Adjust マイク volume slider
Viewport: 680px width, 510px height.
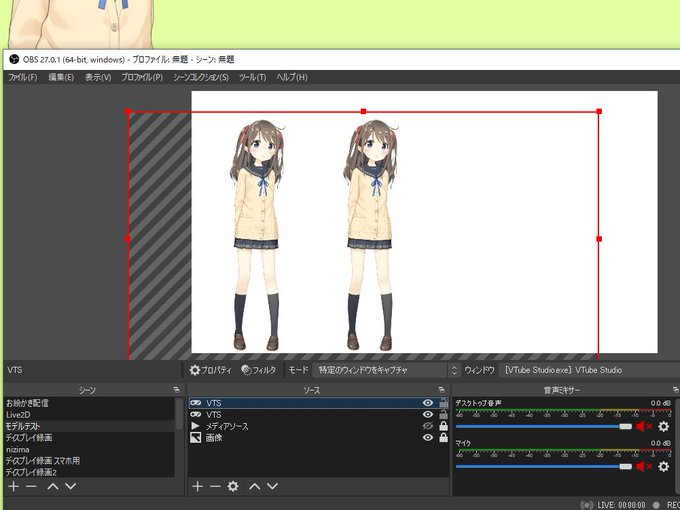(544, 467)
